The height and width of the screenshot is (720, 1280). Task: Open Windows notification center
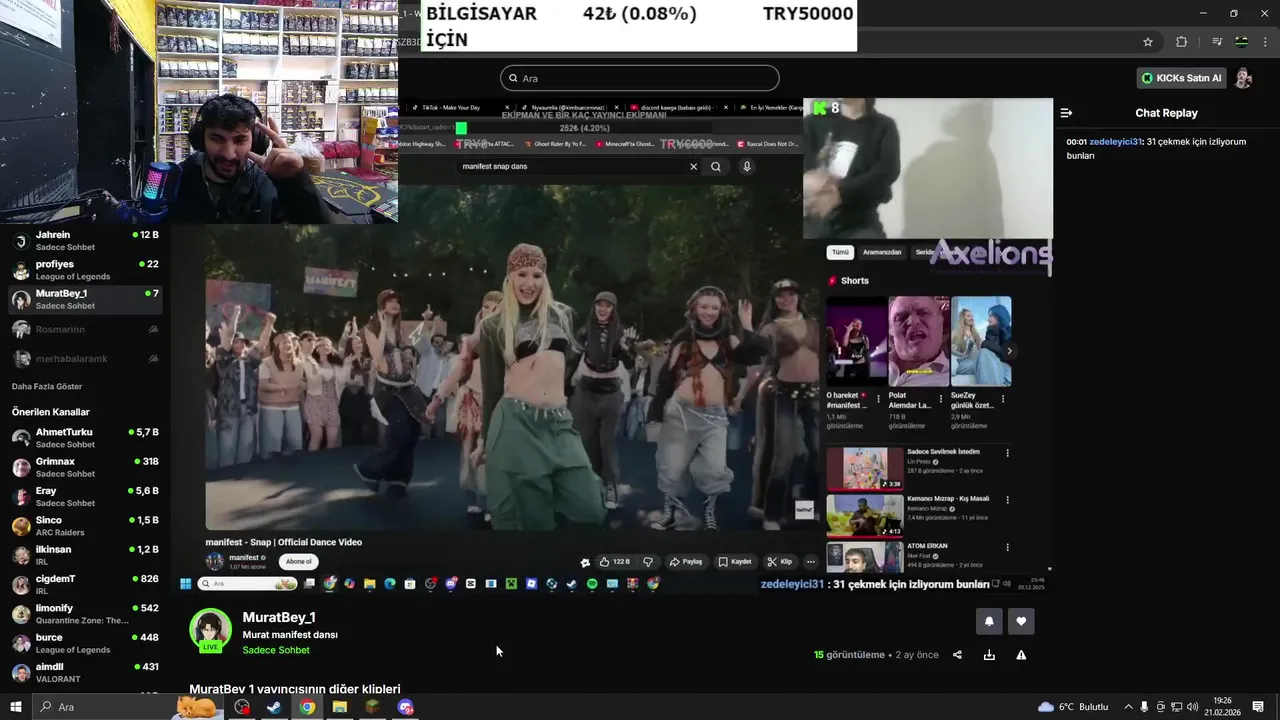[x=1258, y=707]
